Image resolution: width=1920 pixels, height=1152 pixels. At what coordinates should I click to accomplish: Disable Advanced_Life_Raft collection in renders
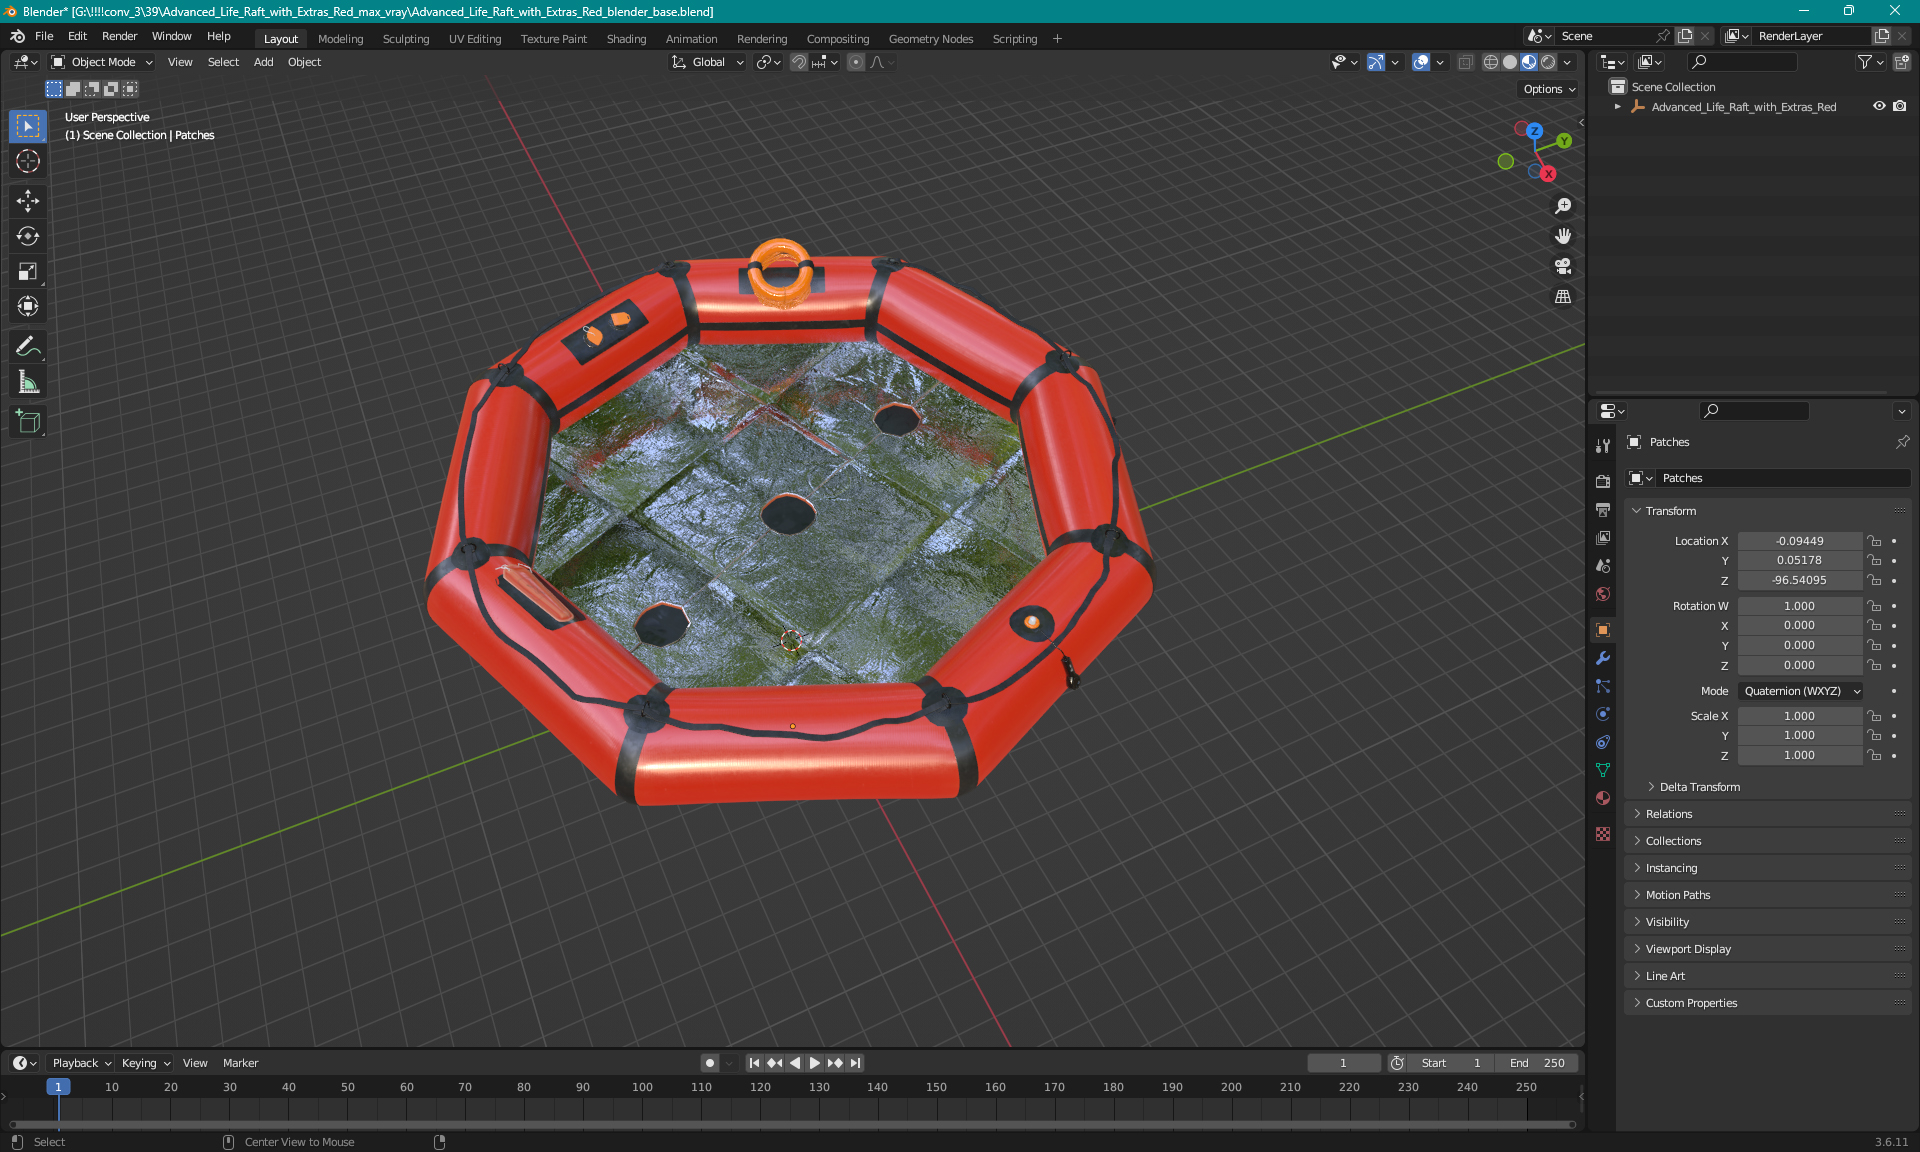click(1900, 106)
